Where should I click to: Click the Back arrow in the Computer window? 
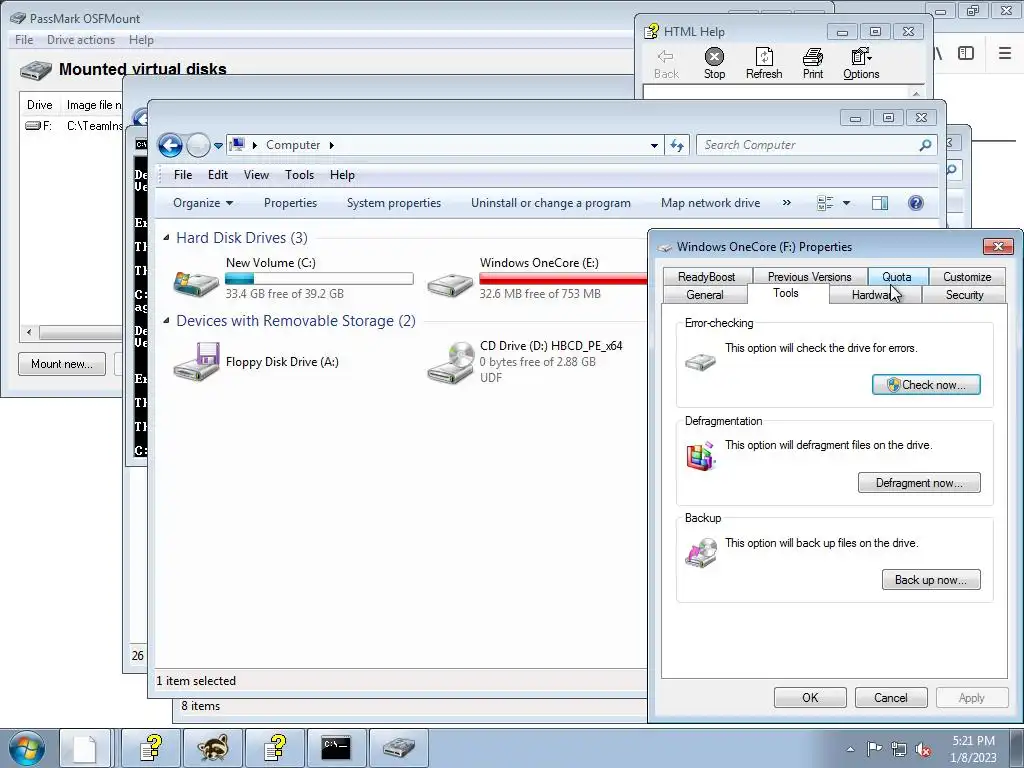point(170,145)
